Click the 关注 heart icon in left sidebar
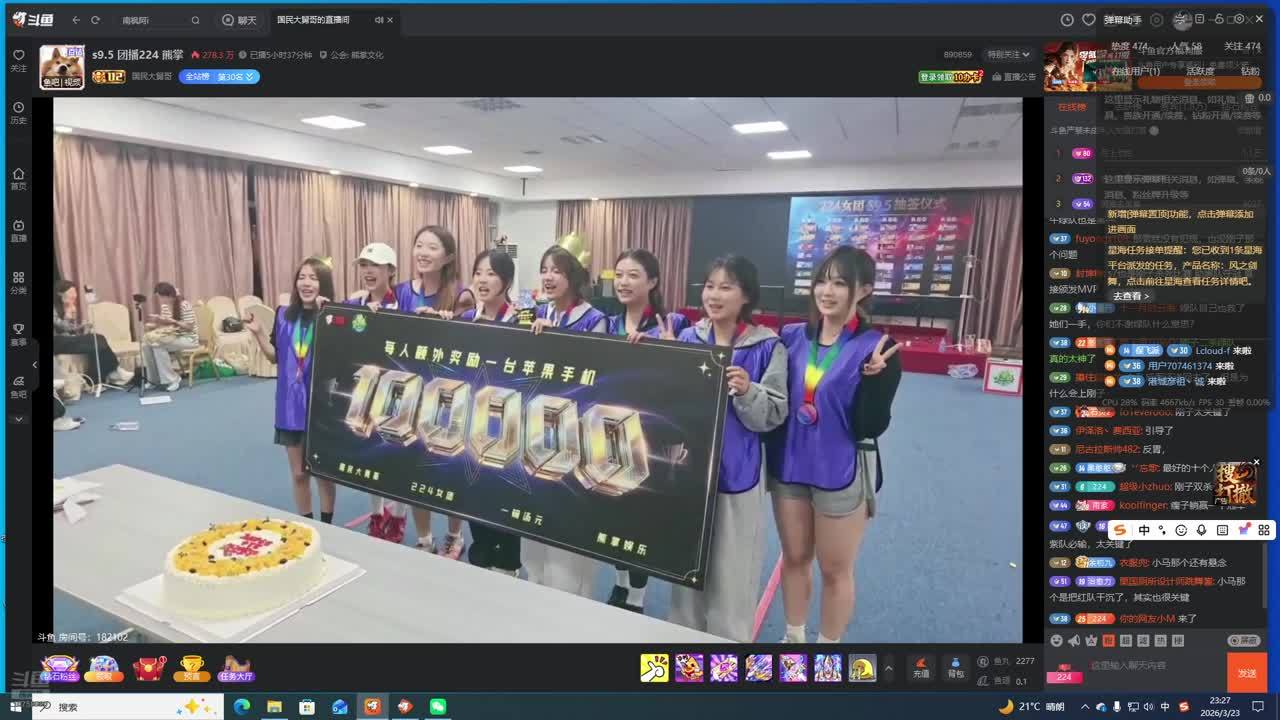The width and height of the screenshot is (1280, 720). pos(18,58)
